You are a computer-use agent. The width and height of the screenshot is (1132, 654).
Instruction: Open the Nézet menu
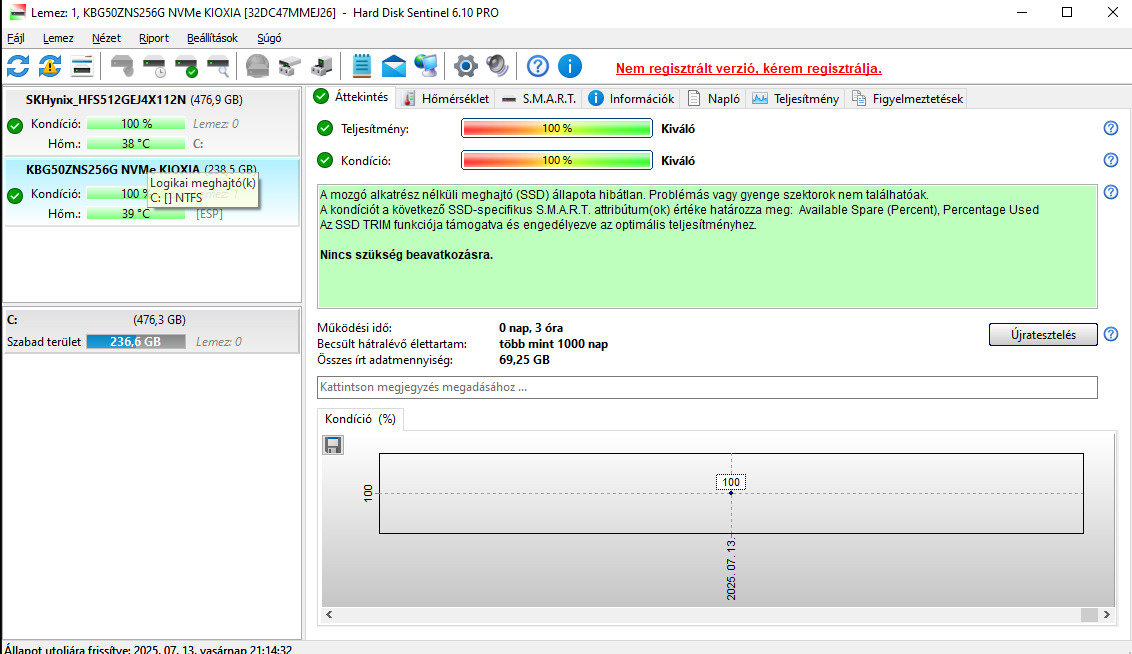[106, 38]
